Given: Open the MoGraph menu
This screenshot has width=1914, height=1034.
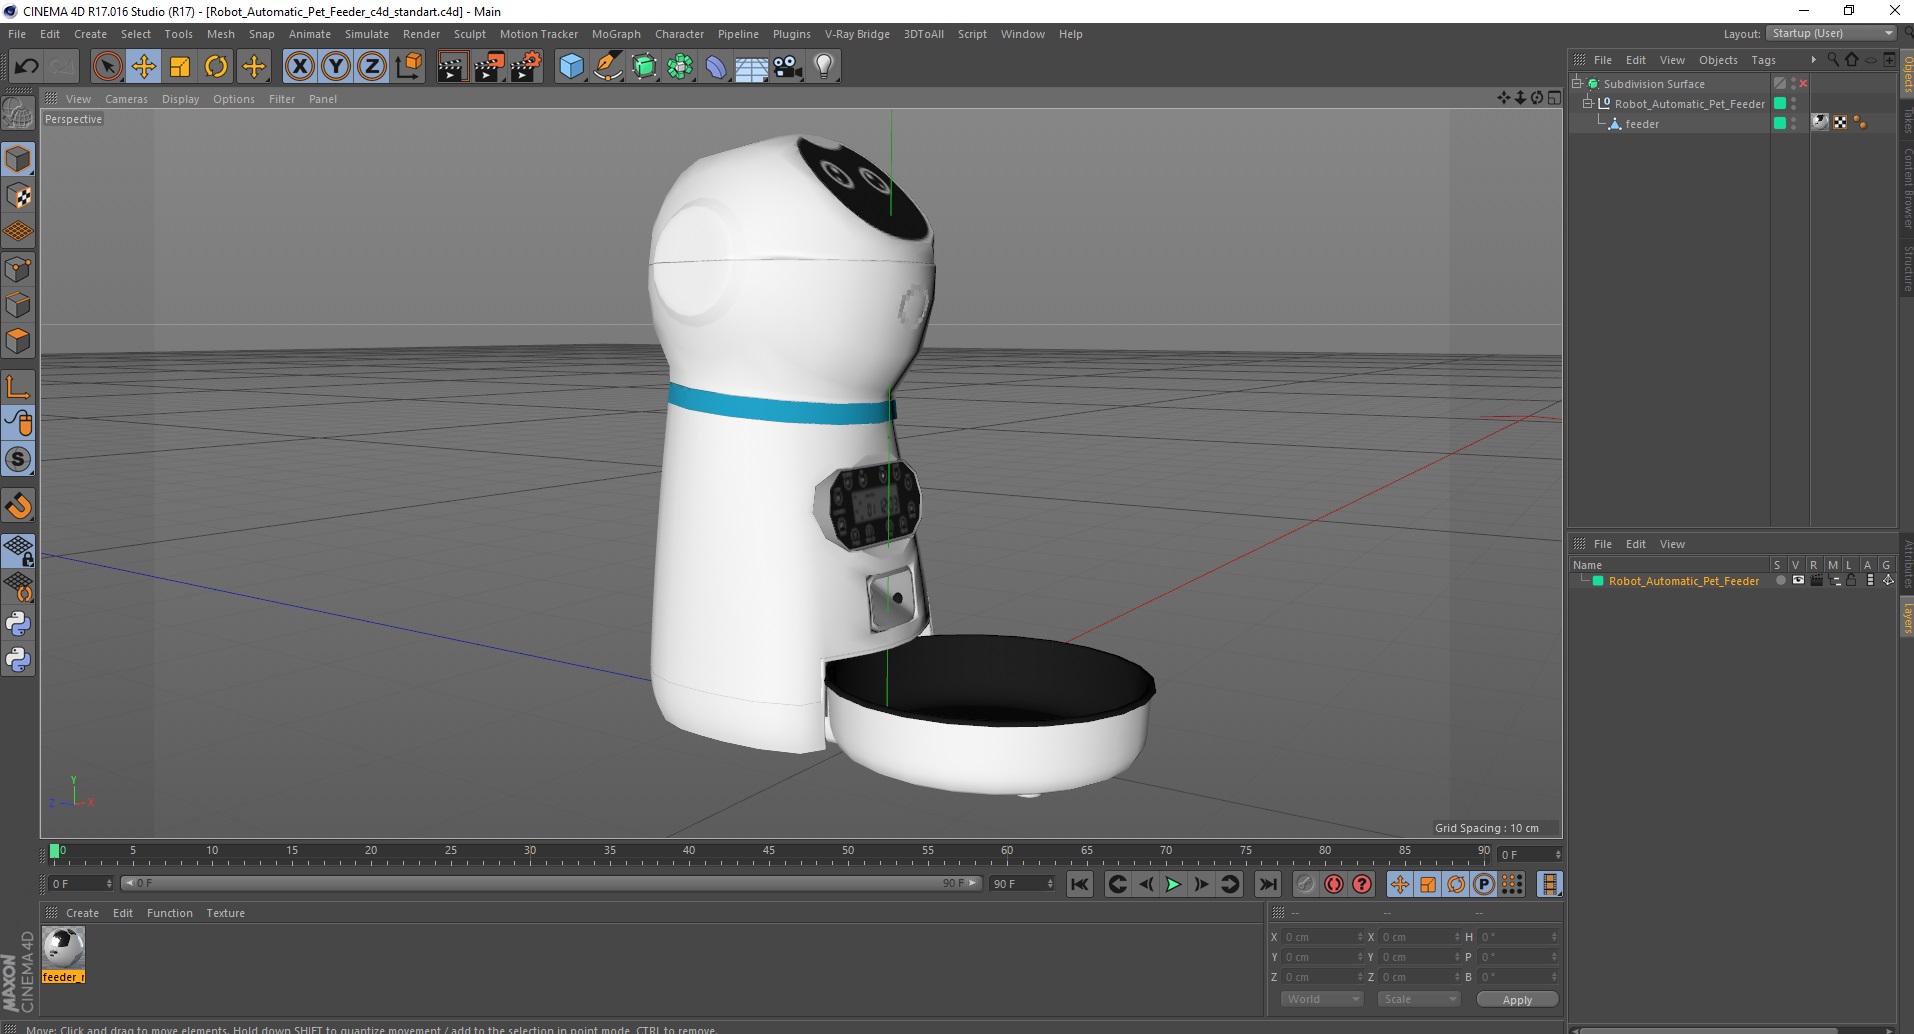Looking at the screenshot, I should 616,34.
